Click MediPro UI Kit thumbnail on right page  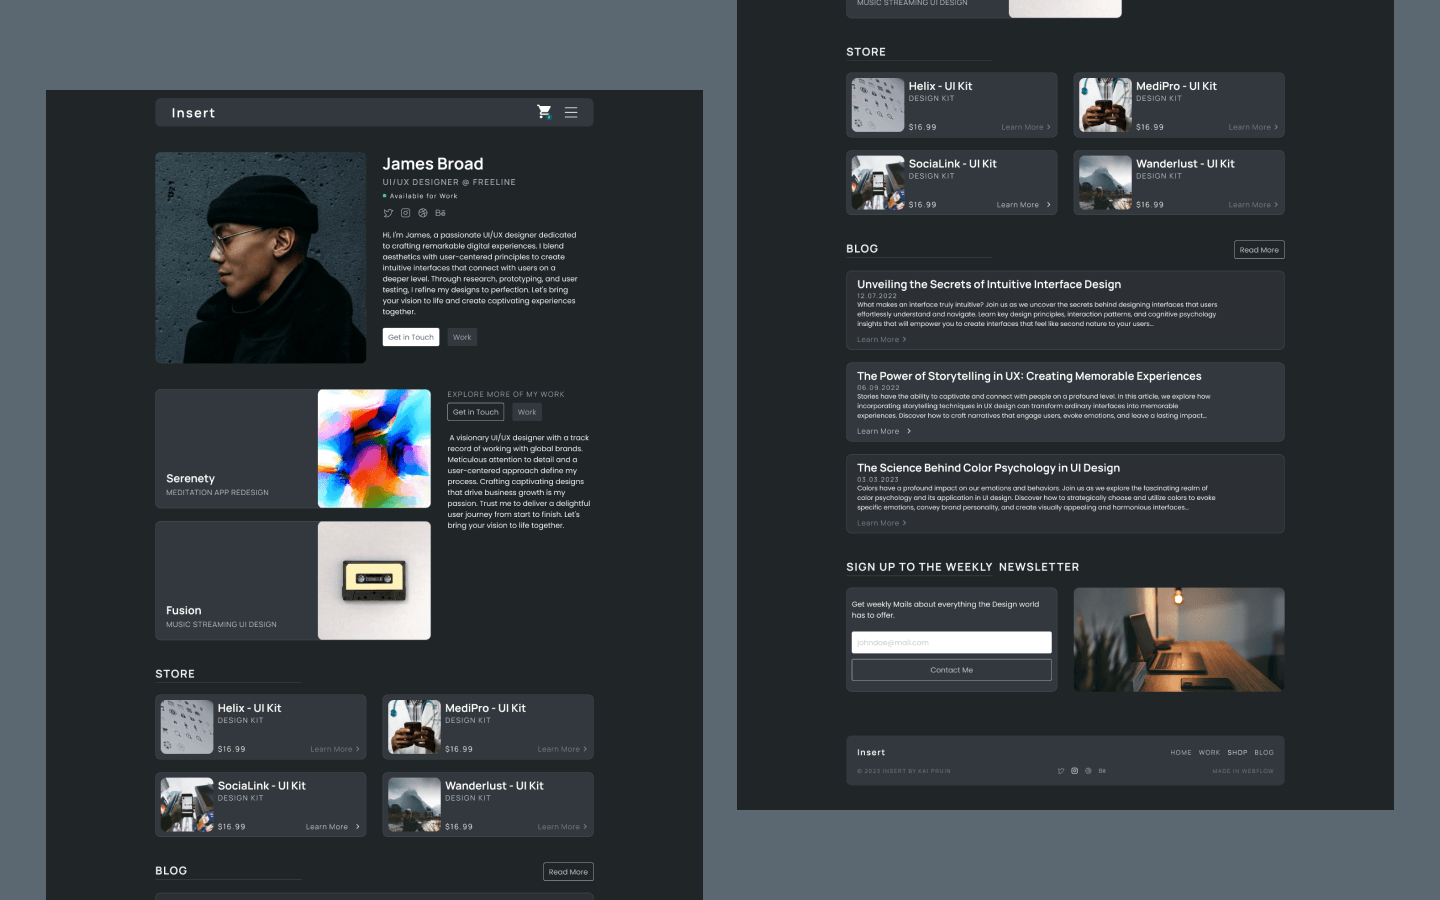1105,105
